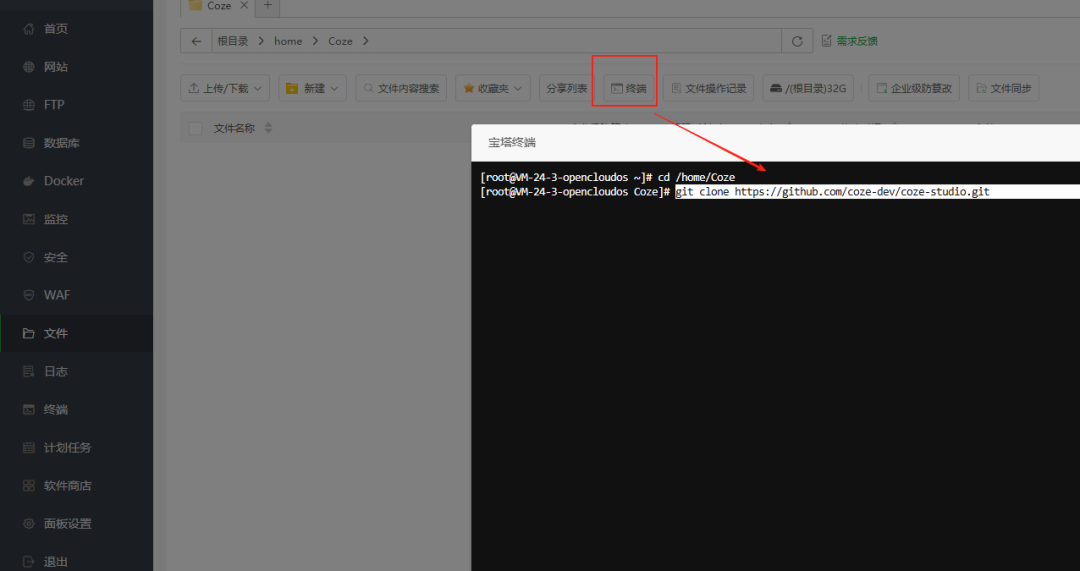The height and width of the screenshot is (571, 1080).
Task: Click the globe icon next to 网站
Action: (x=28, y=67)
